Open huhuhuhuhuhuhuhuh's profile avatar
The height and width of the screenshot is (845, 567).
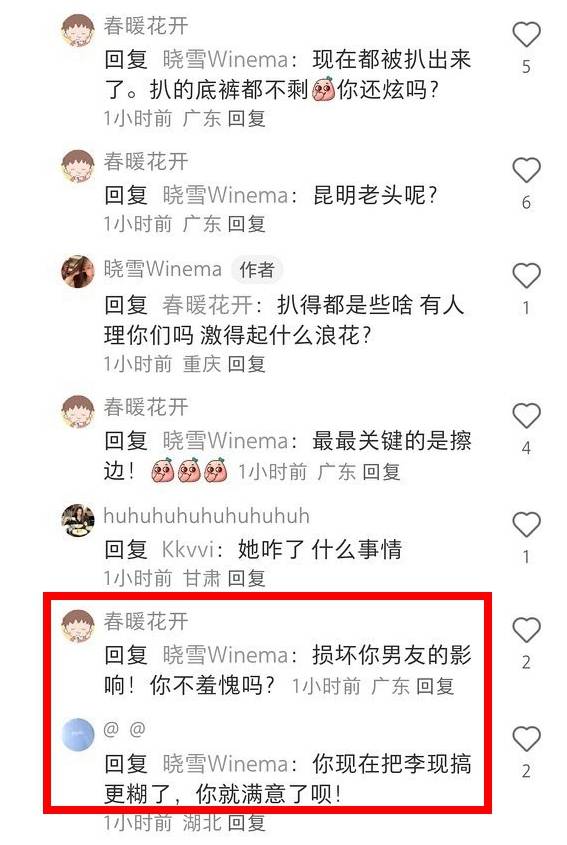click(x=78, y=521)
